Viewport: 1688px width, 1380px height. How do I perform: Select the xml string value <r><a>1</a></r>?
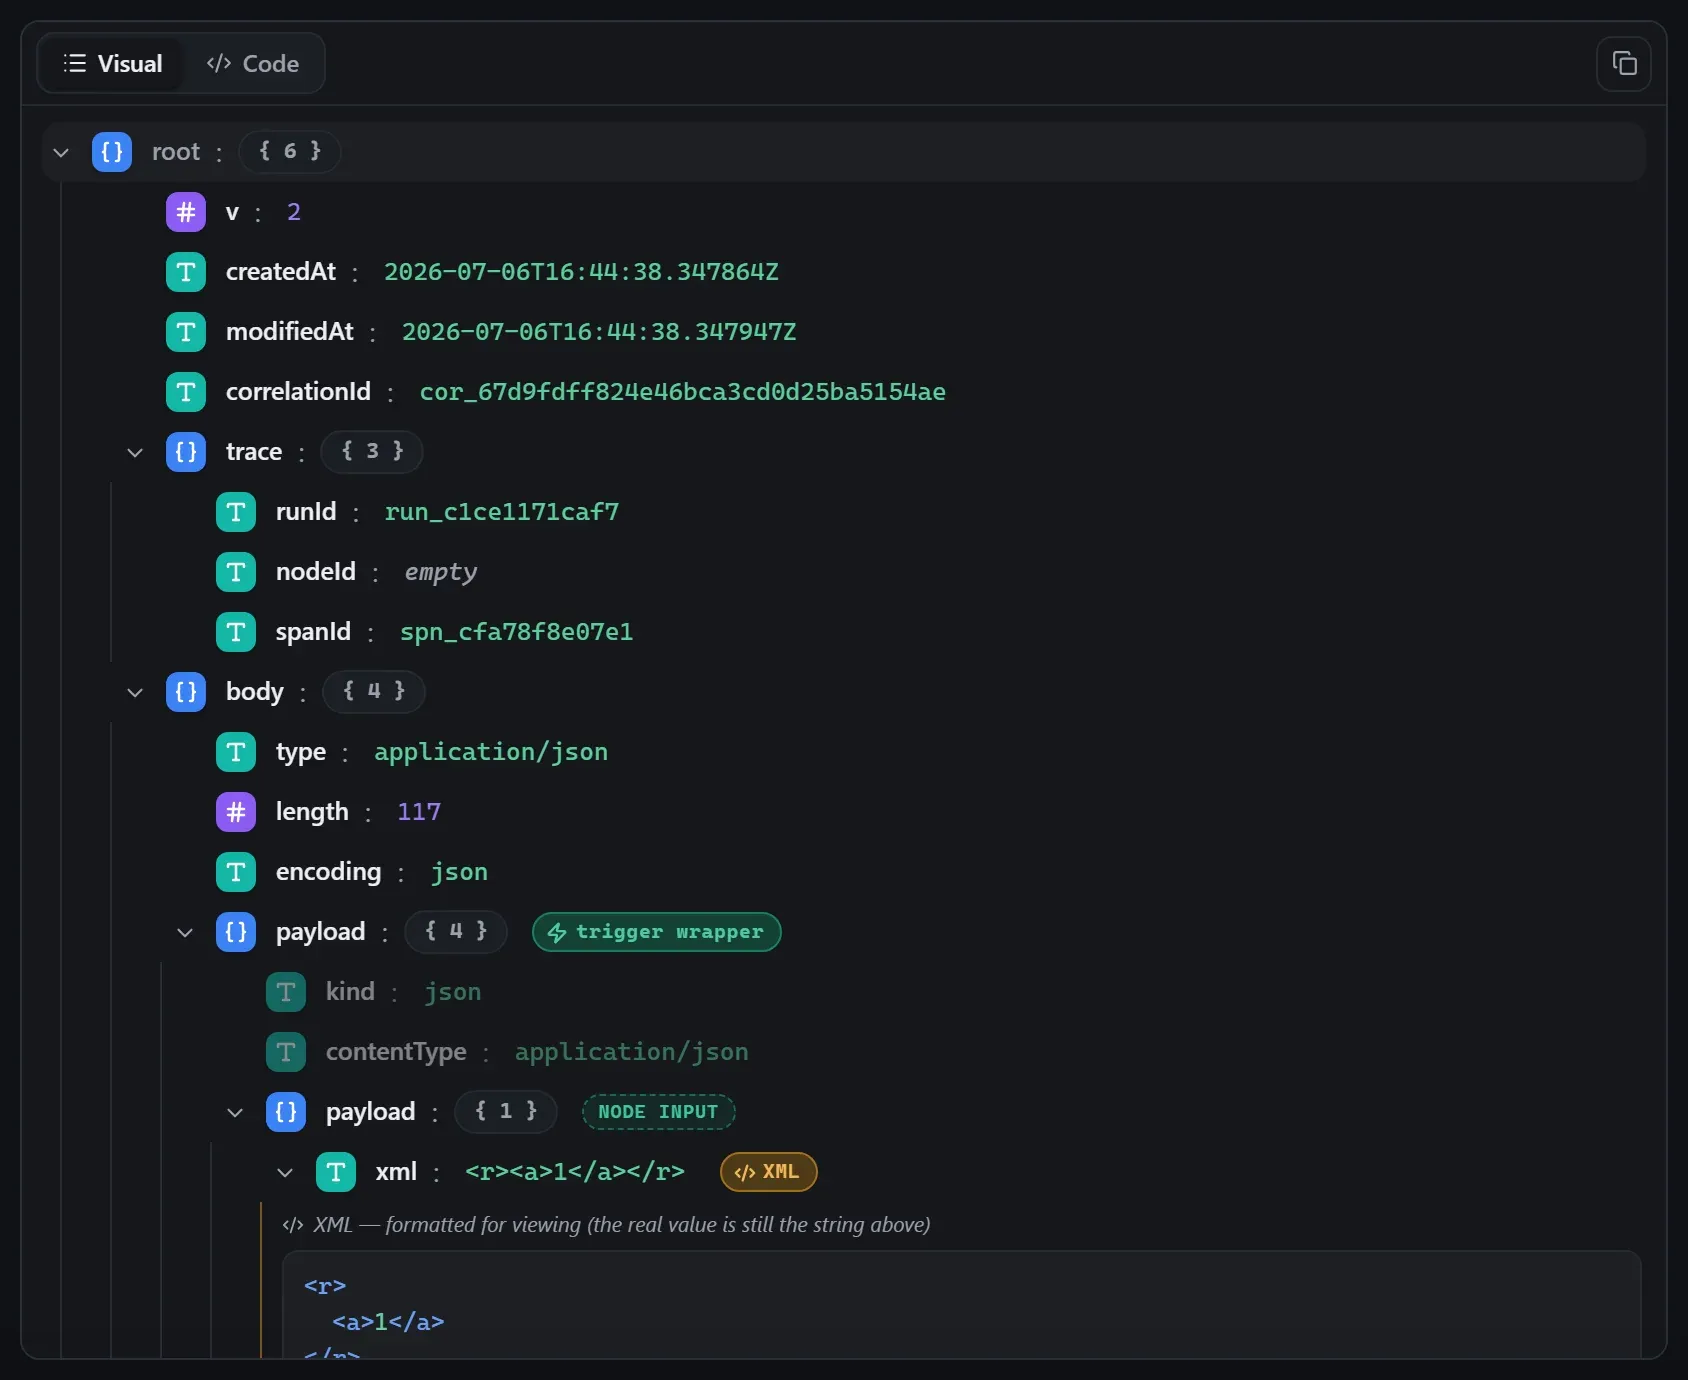(x=575, y=1172)
